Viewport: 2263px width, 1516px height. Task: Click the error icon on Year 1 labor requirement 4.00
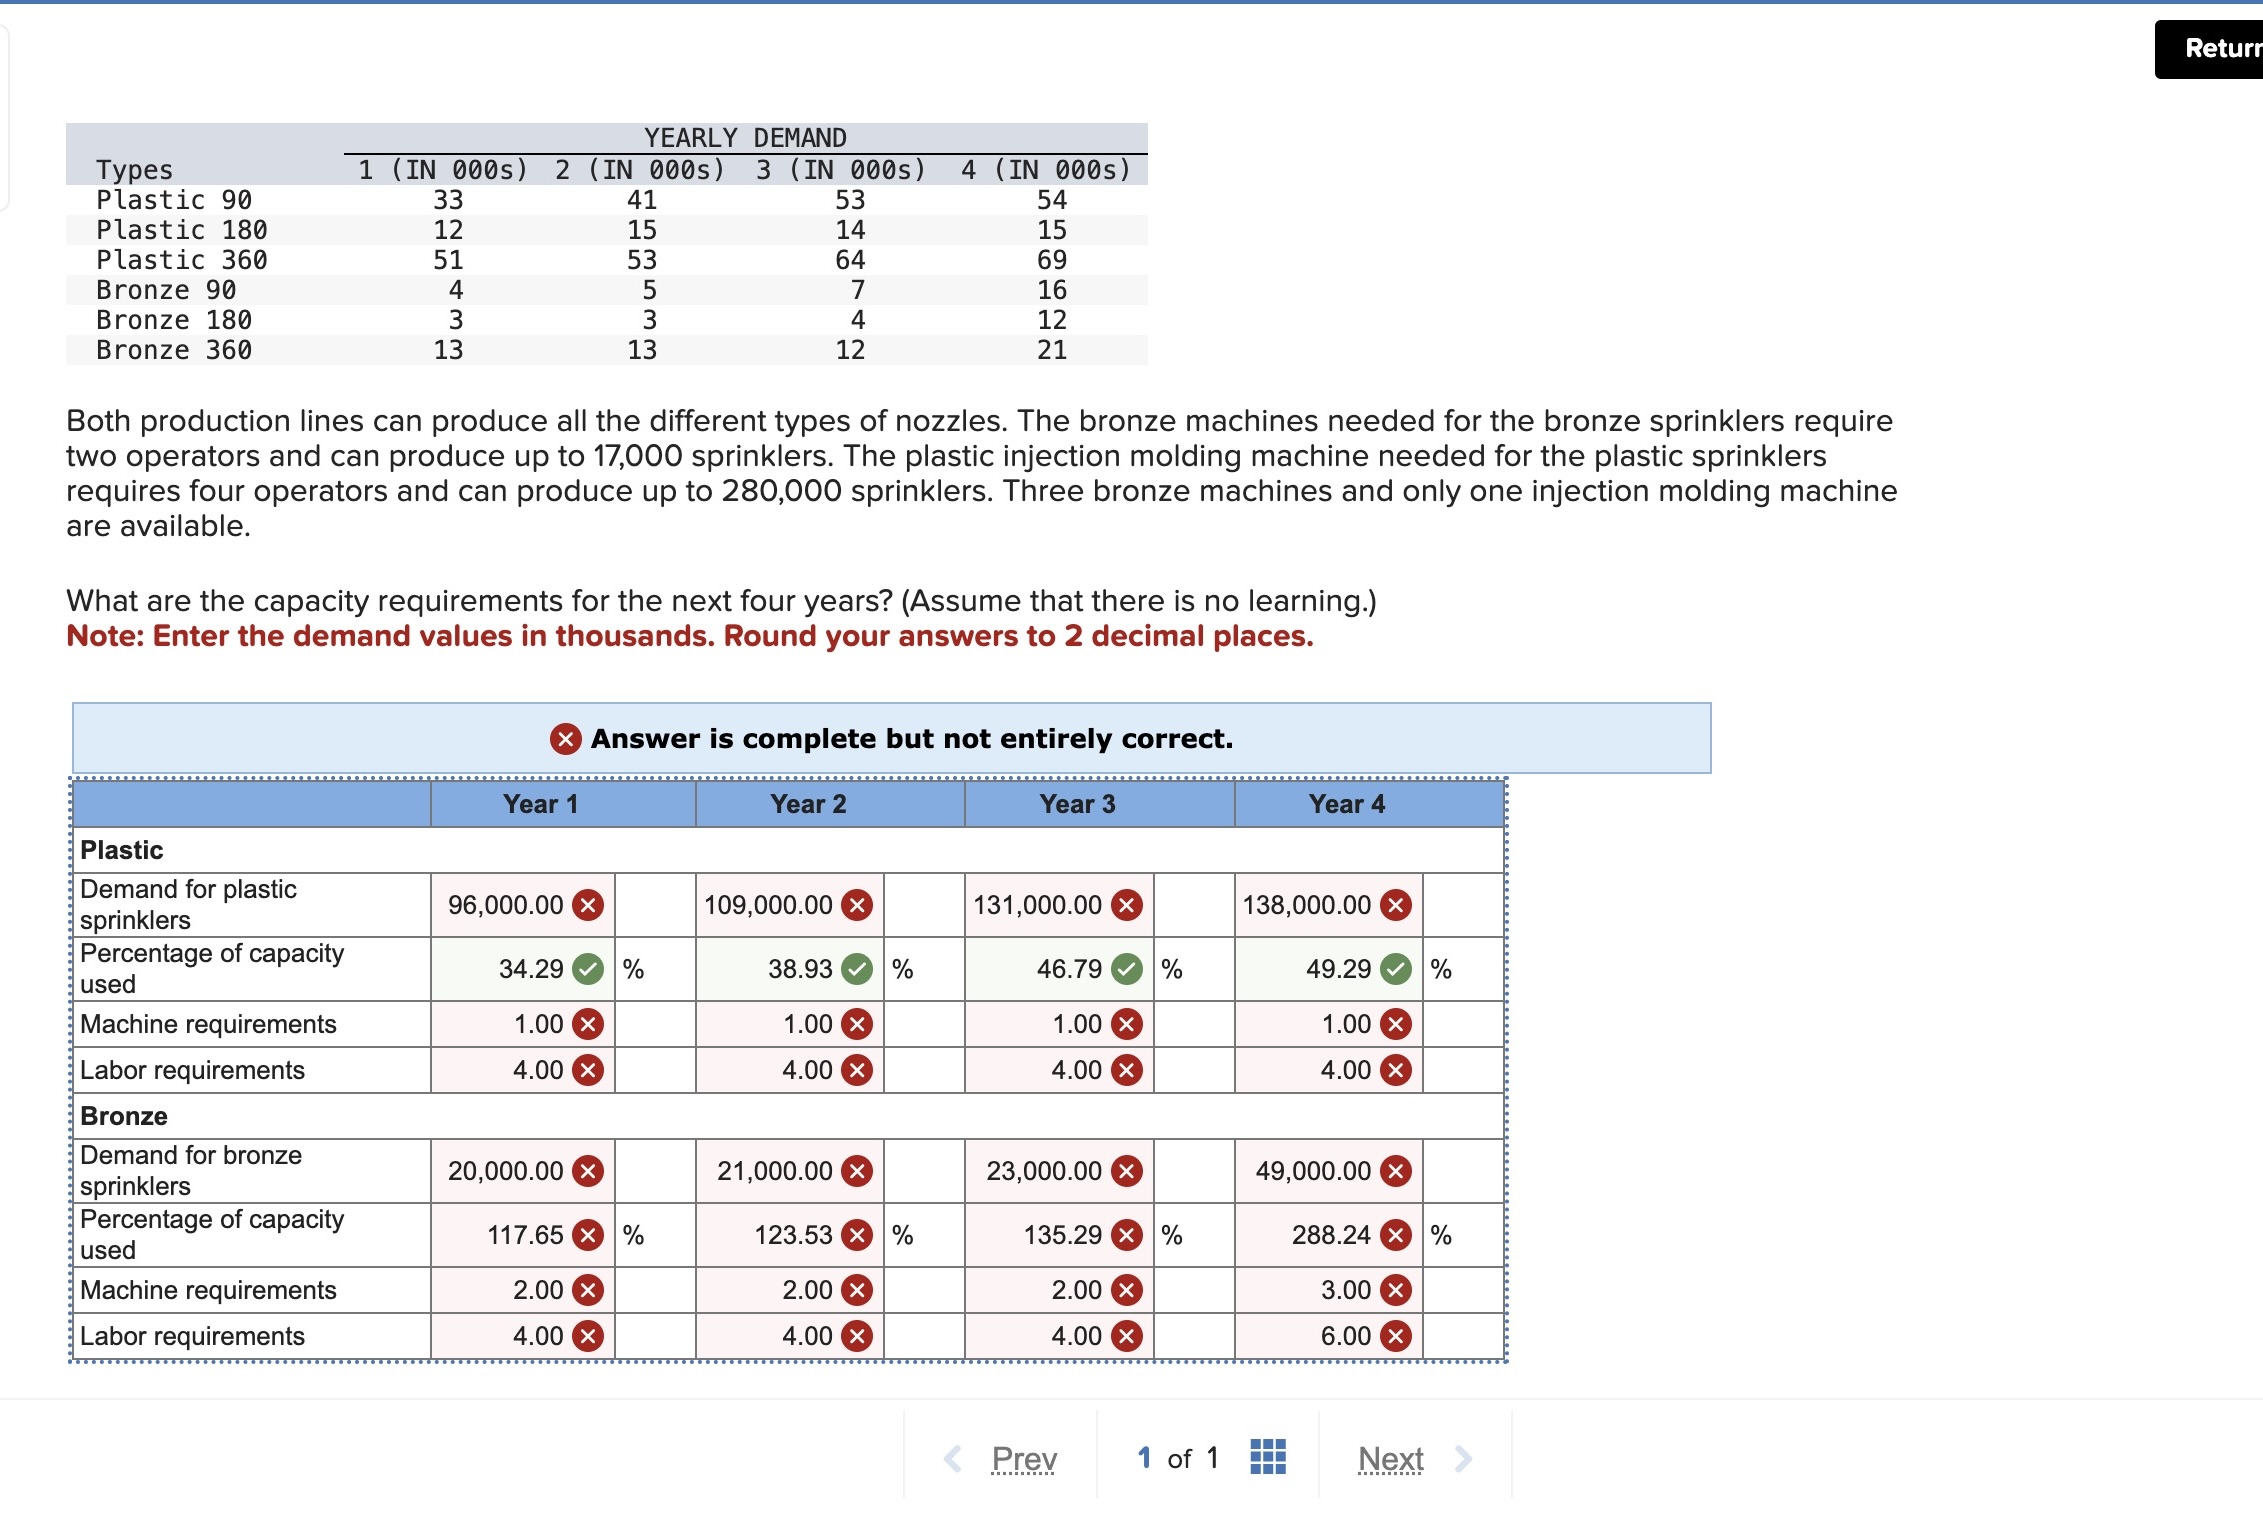[588, 1069]
